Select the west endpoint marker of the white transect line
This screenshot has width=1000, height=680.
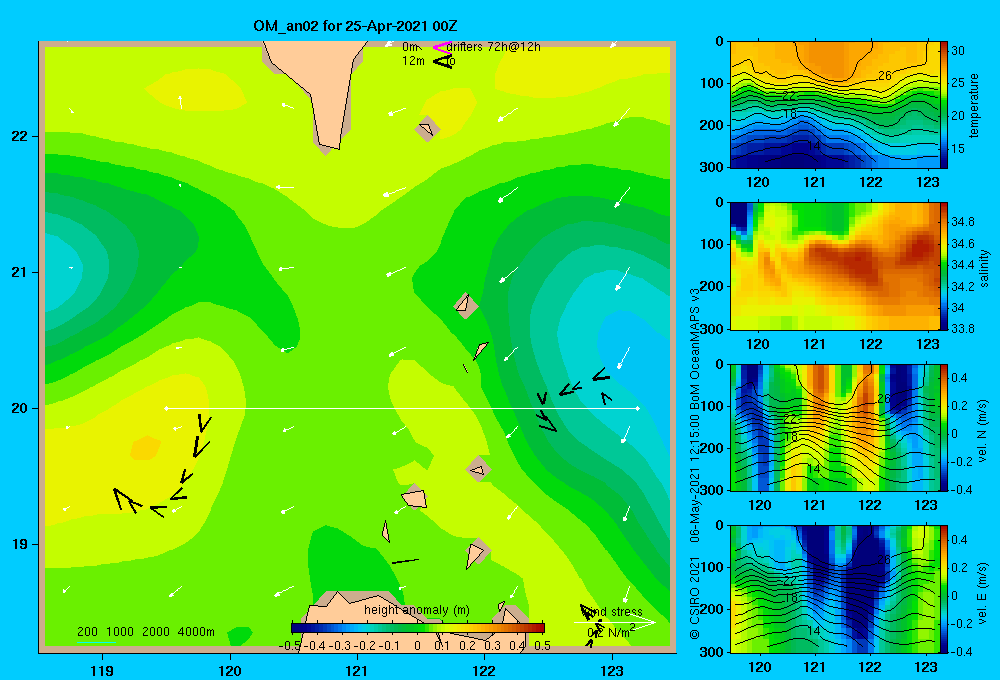click(166, 408)
